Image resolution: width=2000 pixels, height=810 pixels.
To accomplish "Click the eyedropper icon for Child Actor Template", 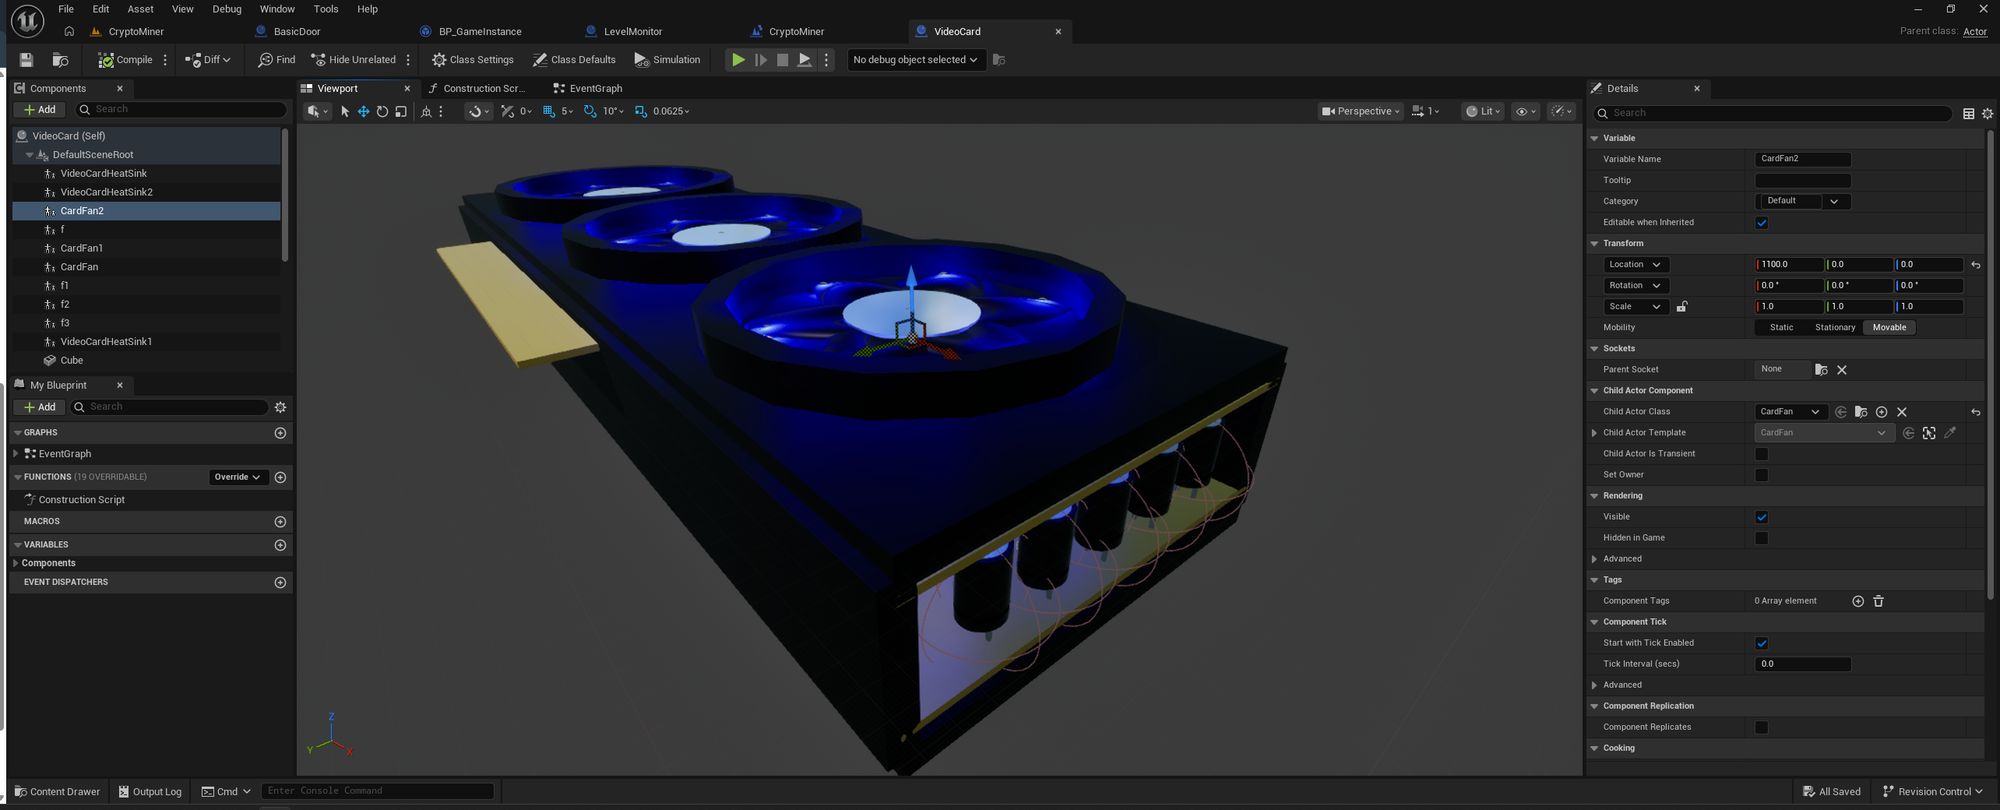I will pos(1950,433).
